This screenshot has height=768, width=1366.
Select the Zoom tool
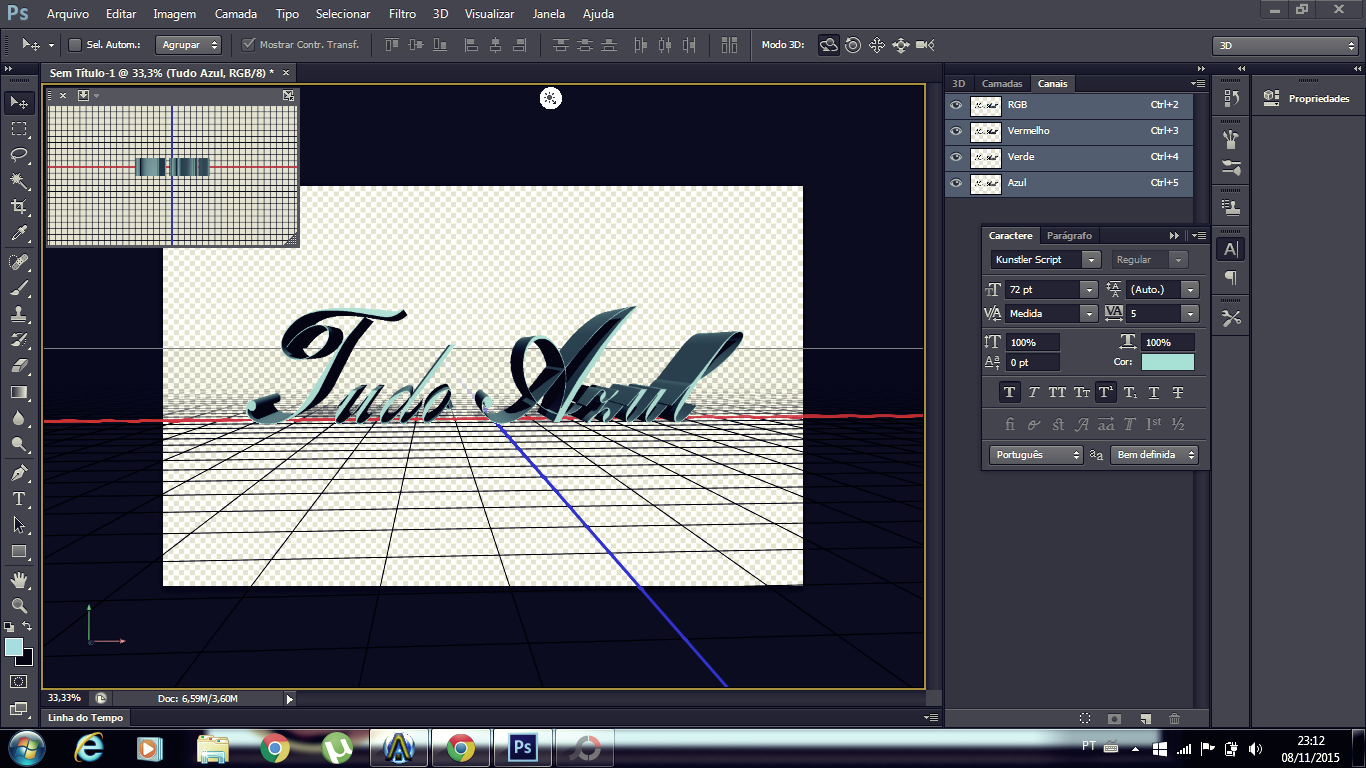(19, 605)
